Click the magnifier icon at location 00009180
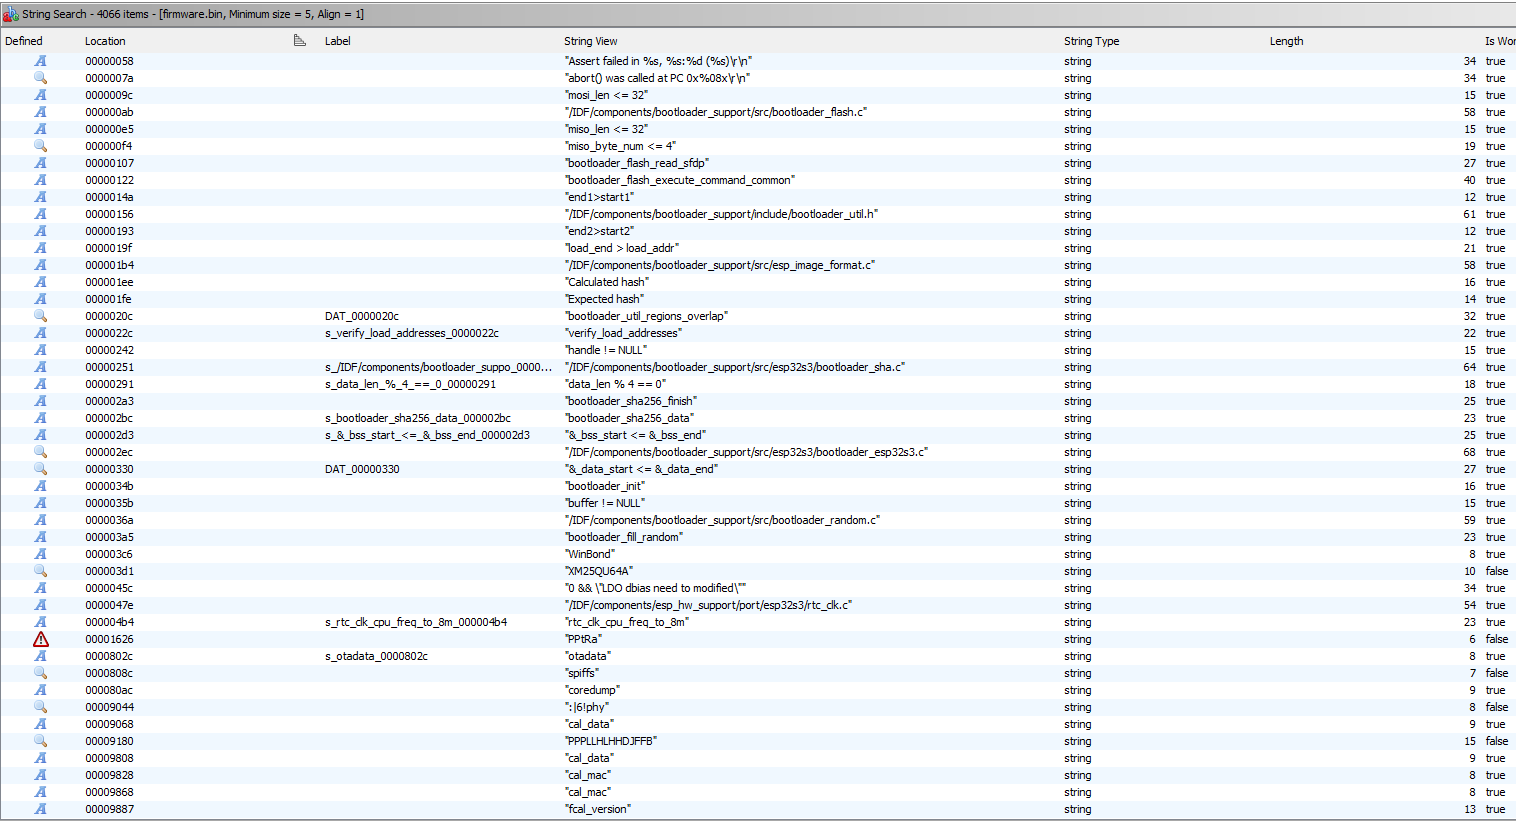This screenshot has width=1516, height=821. tap(40, 741)
